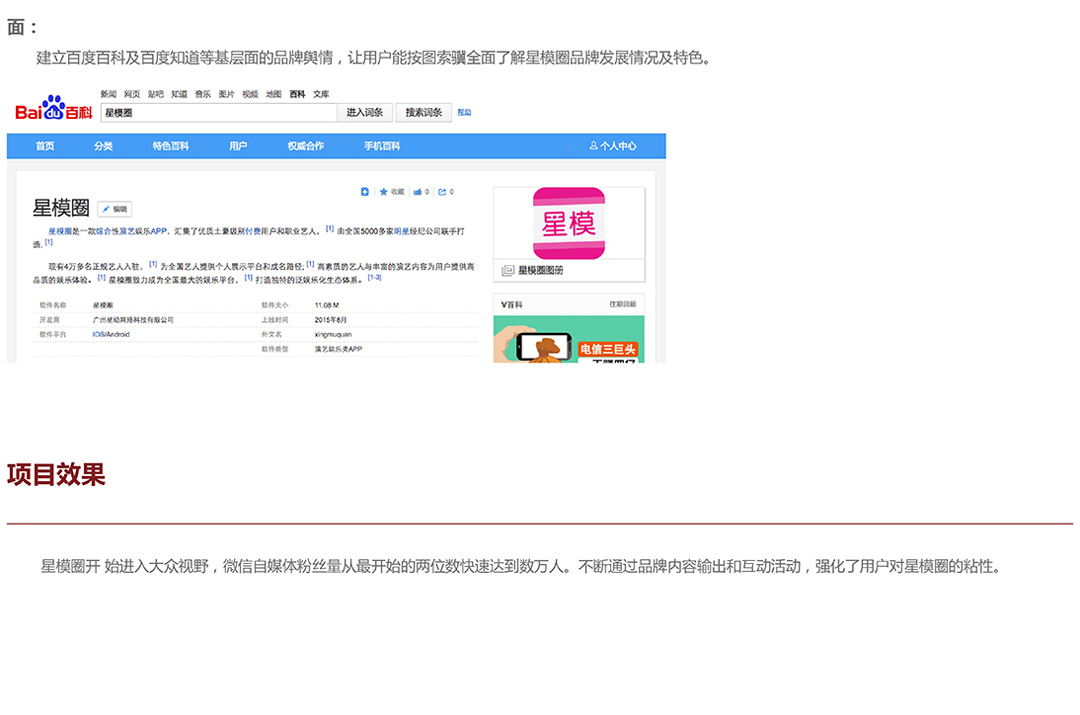Focus the search field containing 星模圈
1080x715 pixels.
[219, 113]
